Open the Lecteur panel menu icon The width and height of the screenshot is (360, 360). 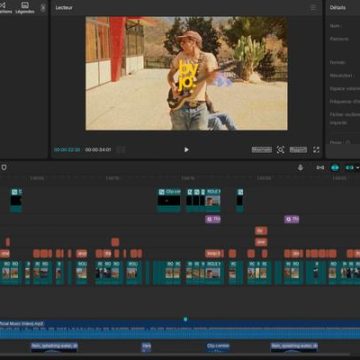pos(313,7)
